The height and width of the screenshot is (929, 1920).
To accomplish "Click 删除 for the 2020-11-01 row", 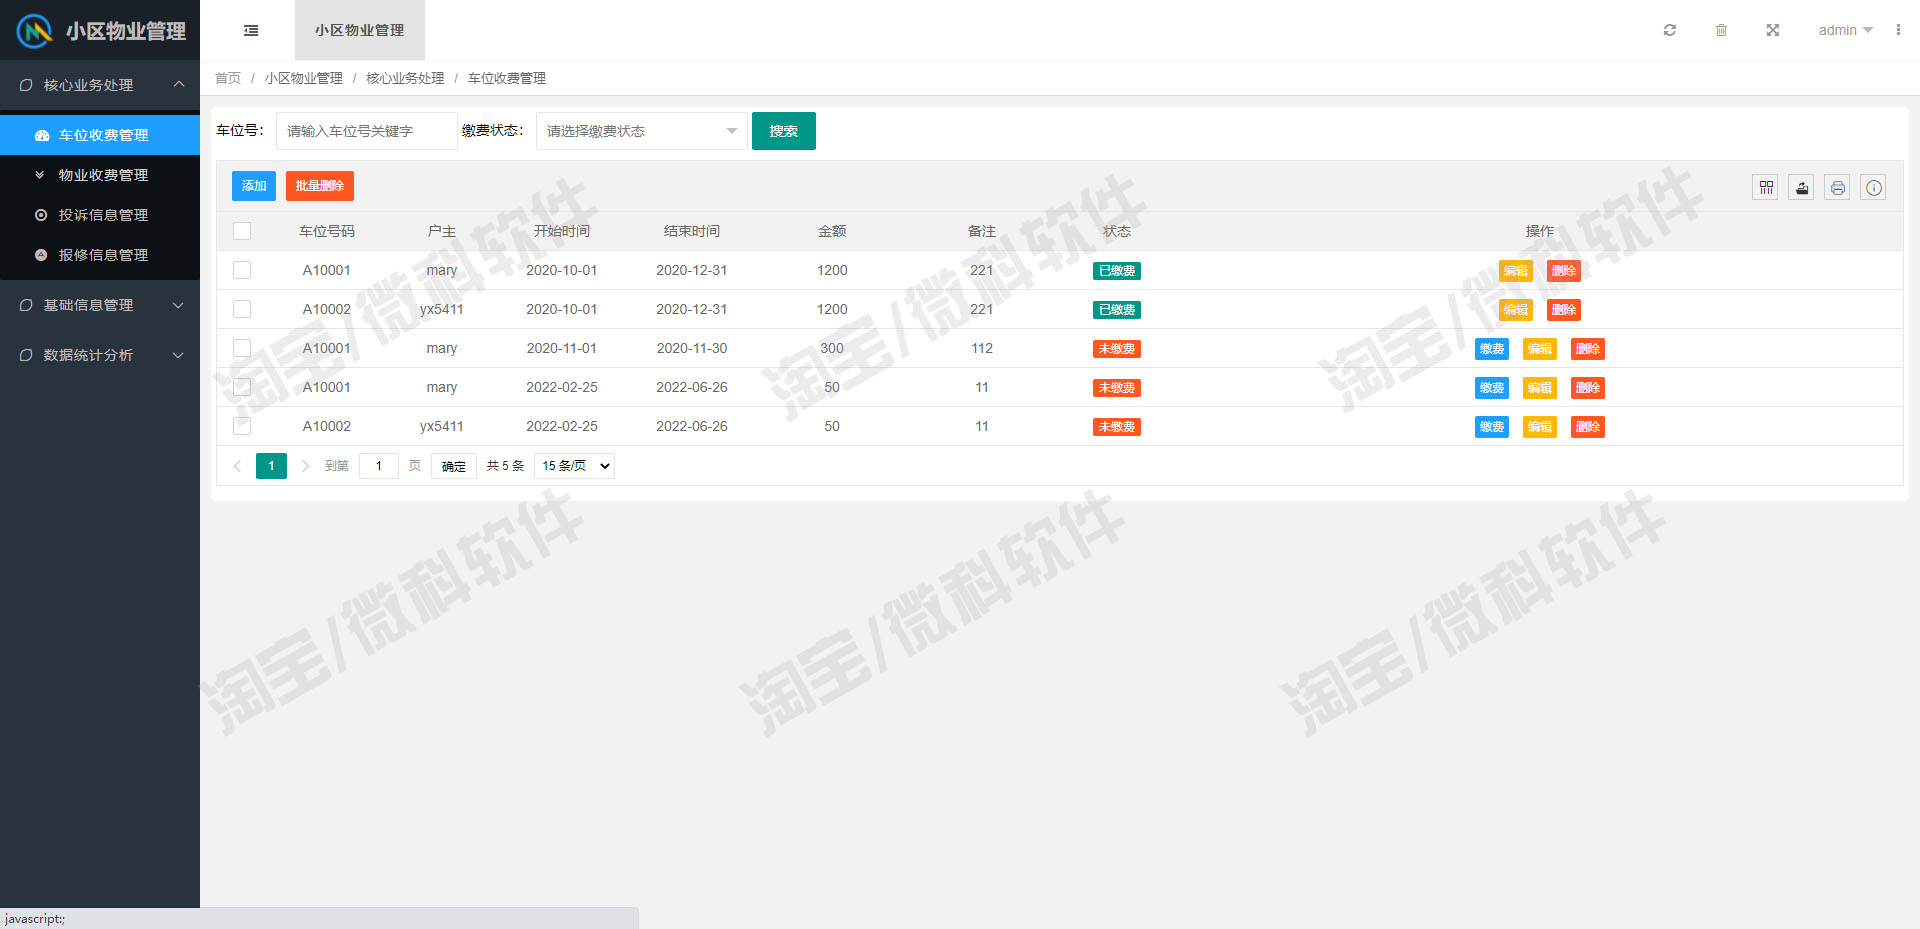I will (x=1588, y=349).
